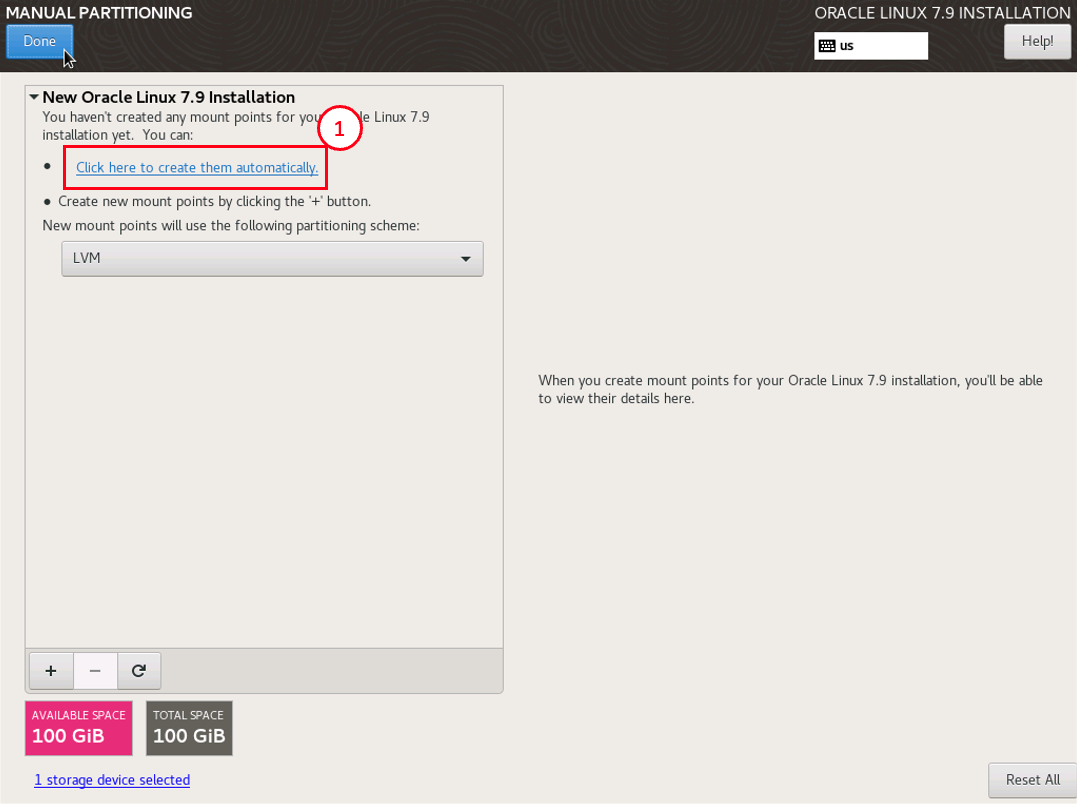Collapse the New Oracle Linux 7.9 Installation section
The width and height of the screenshot is (1077, 804).
point(34,97)
